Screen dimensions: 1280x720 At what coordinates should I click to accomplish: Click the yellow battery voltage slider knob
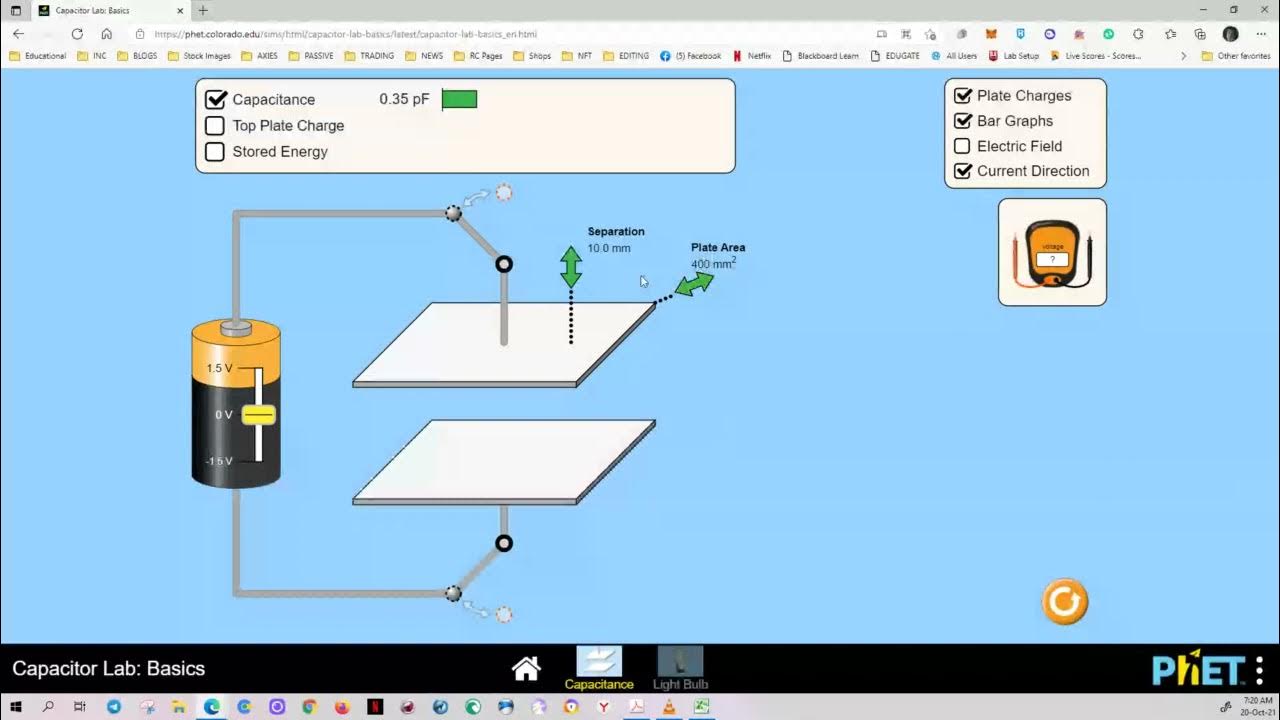coord(259,415)
